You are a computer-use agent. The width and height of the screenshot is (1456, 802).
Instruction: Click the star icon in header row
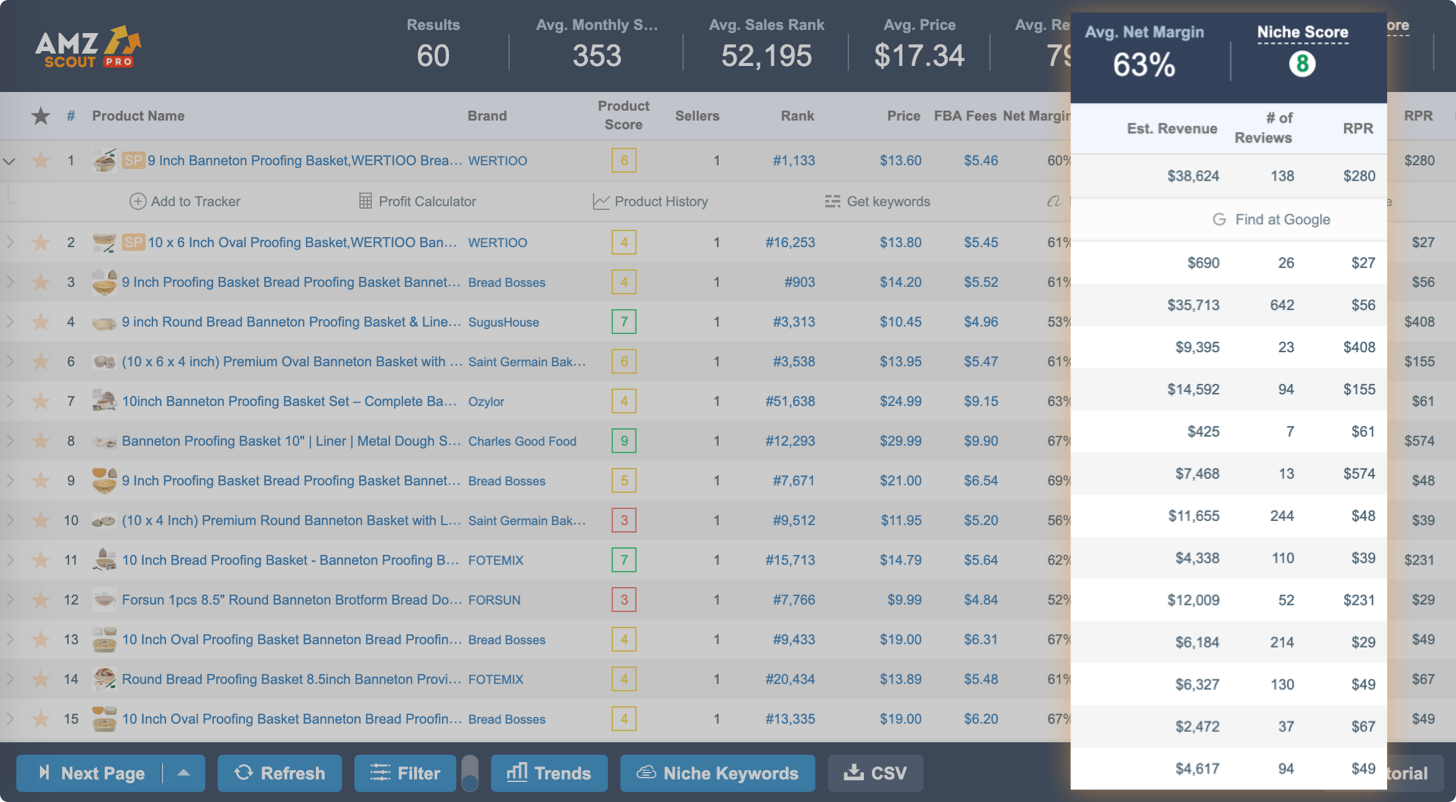(x=40, y=116)
